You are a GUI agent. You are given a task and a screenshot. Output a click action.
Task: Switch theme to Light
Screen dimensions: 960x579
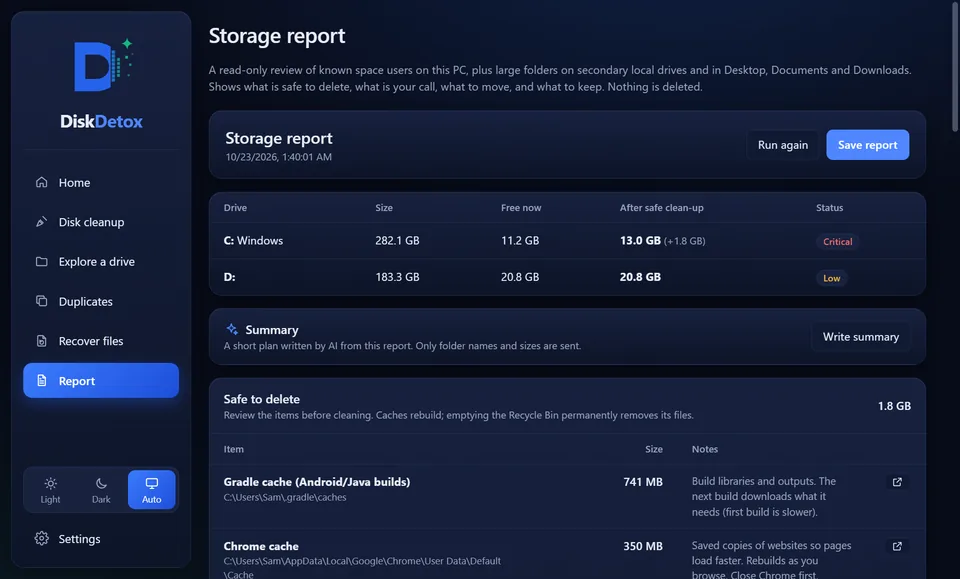click(x=50, y=490)
